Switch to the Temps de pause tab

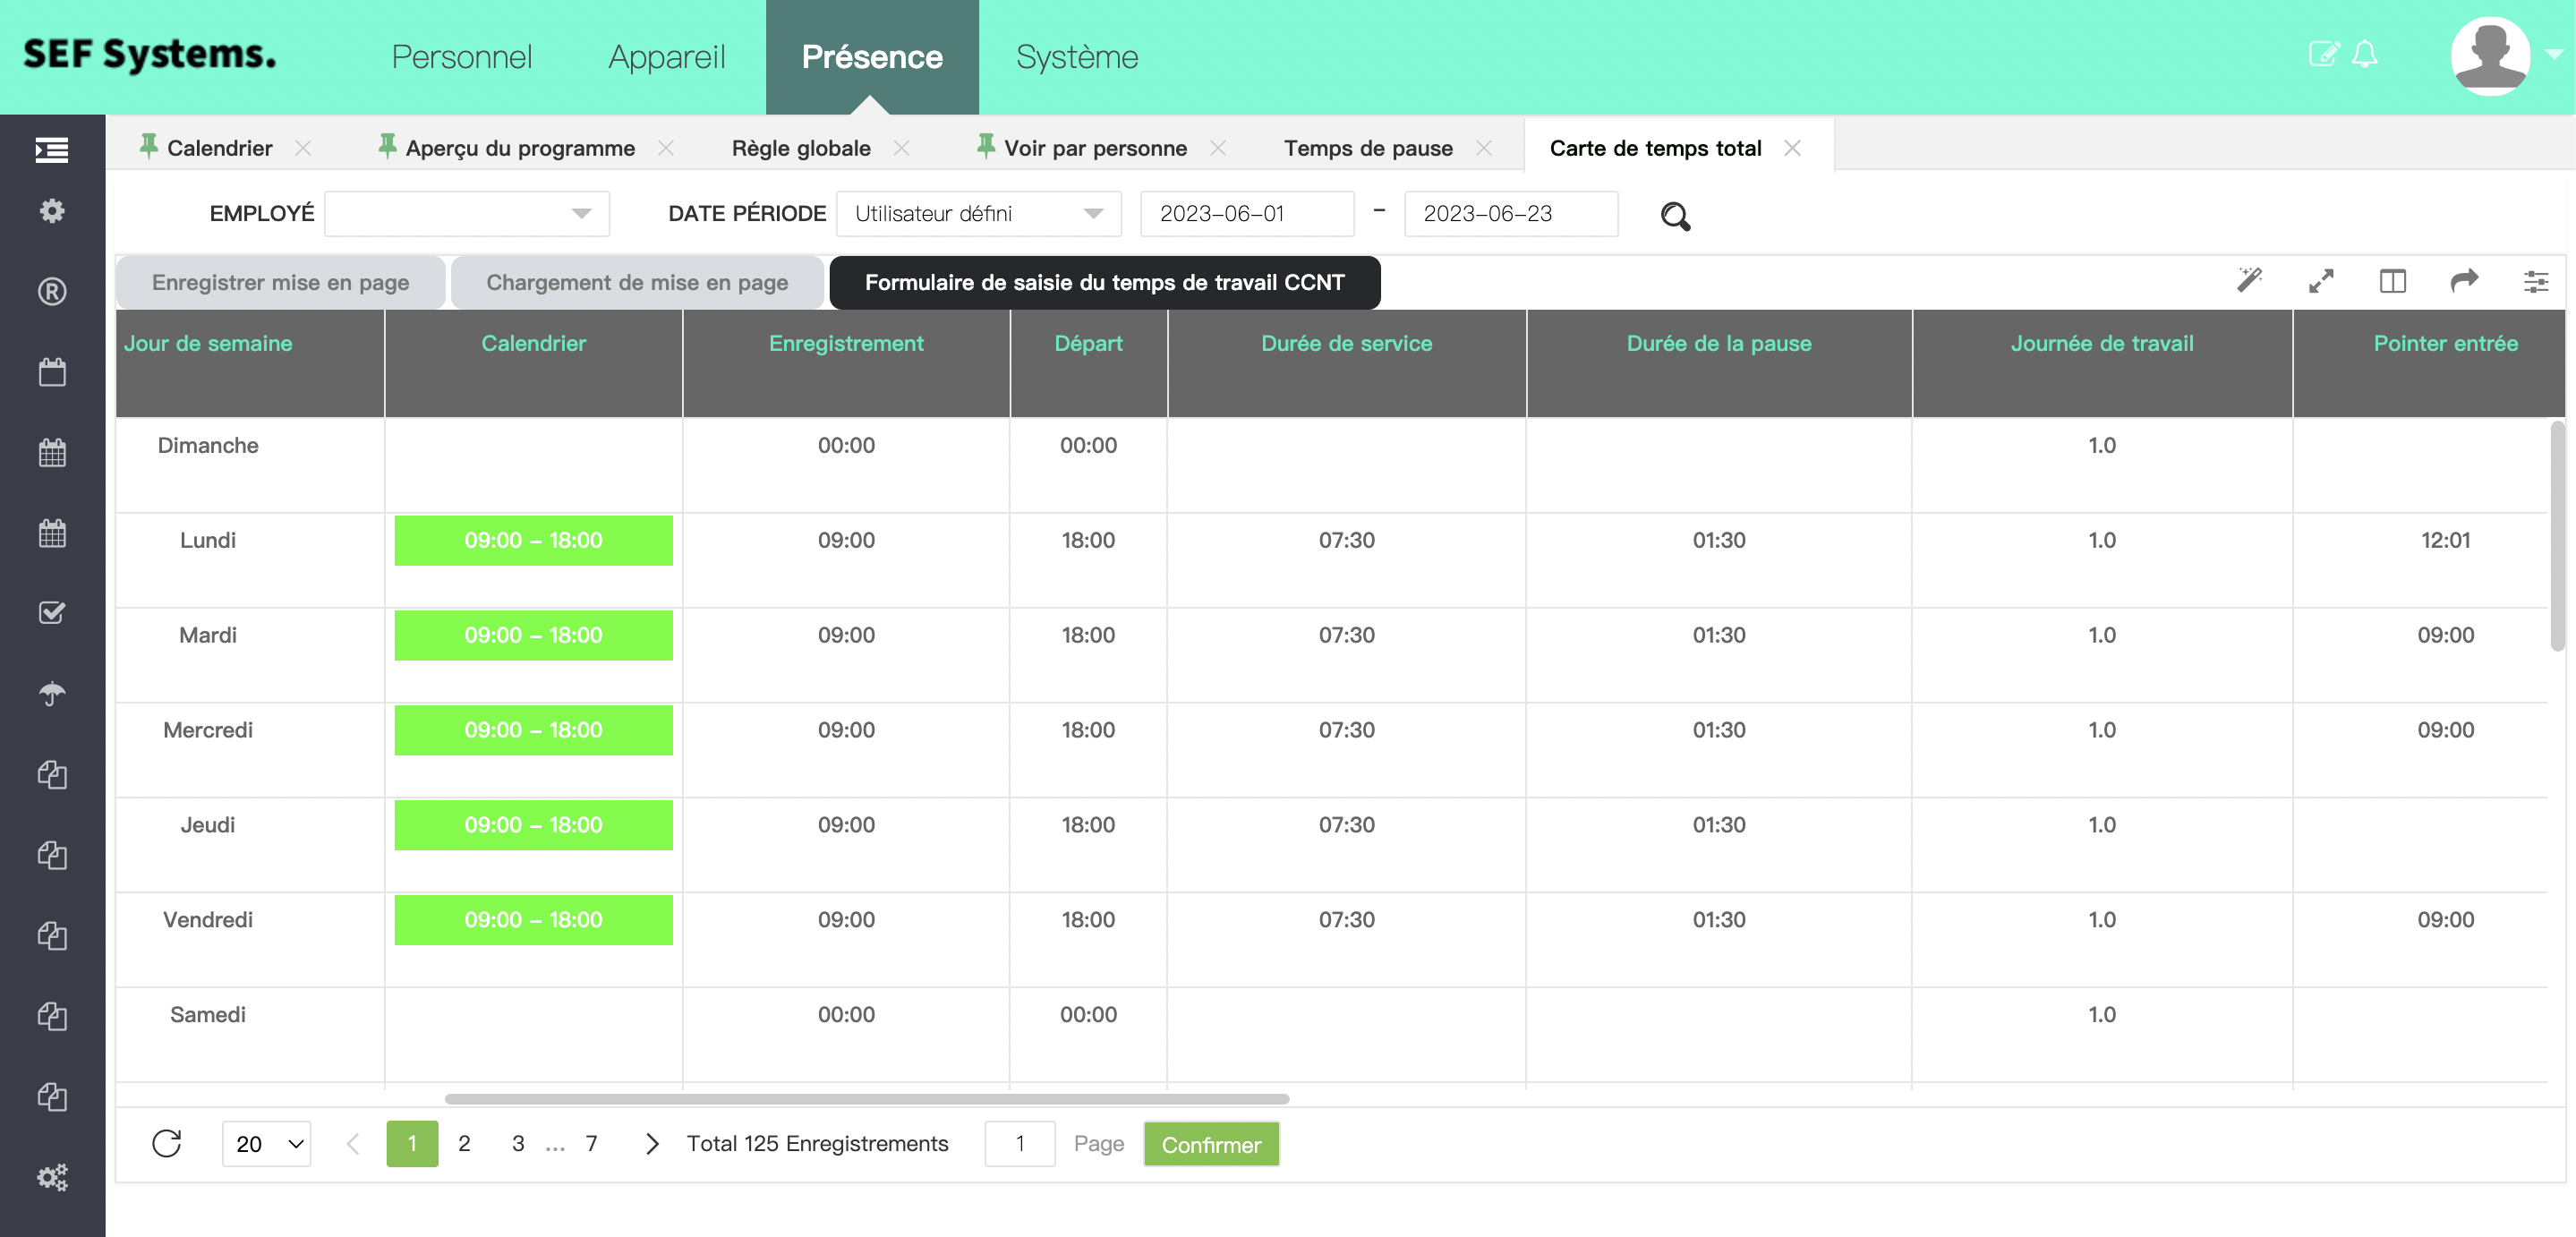[1367, 148]
